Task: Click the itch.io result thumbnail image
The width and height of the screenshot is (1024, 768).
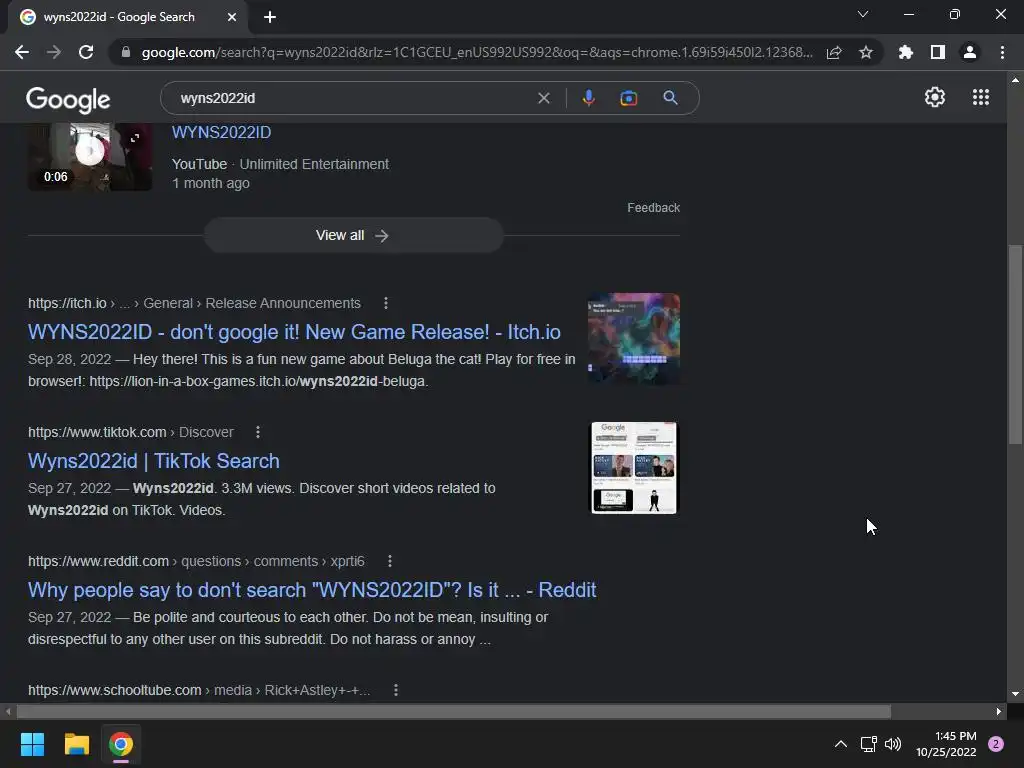Action: coord(633,339)
